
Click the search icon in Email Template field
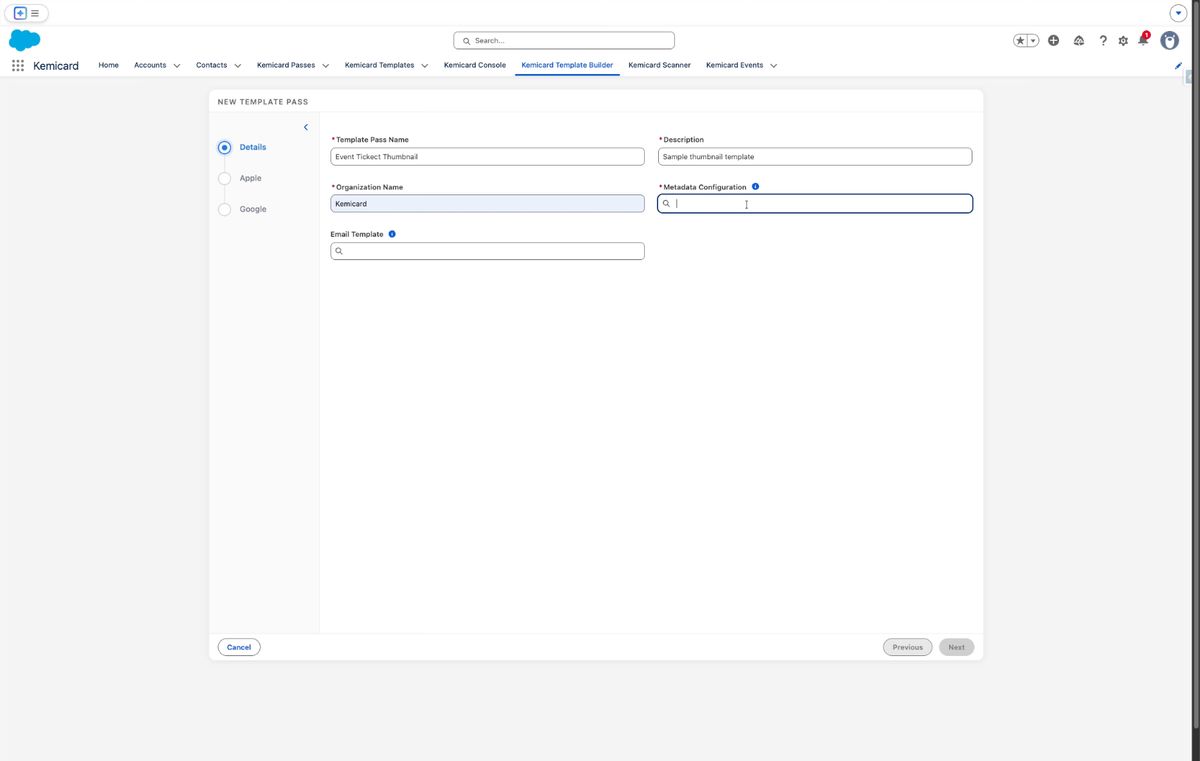tap(339, 251)
